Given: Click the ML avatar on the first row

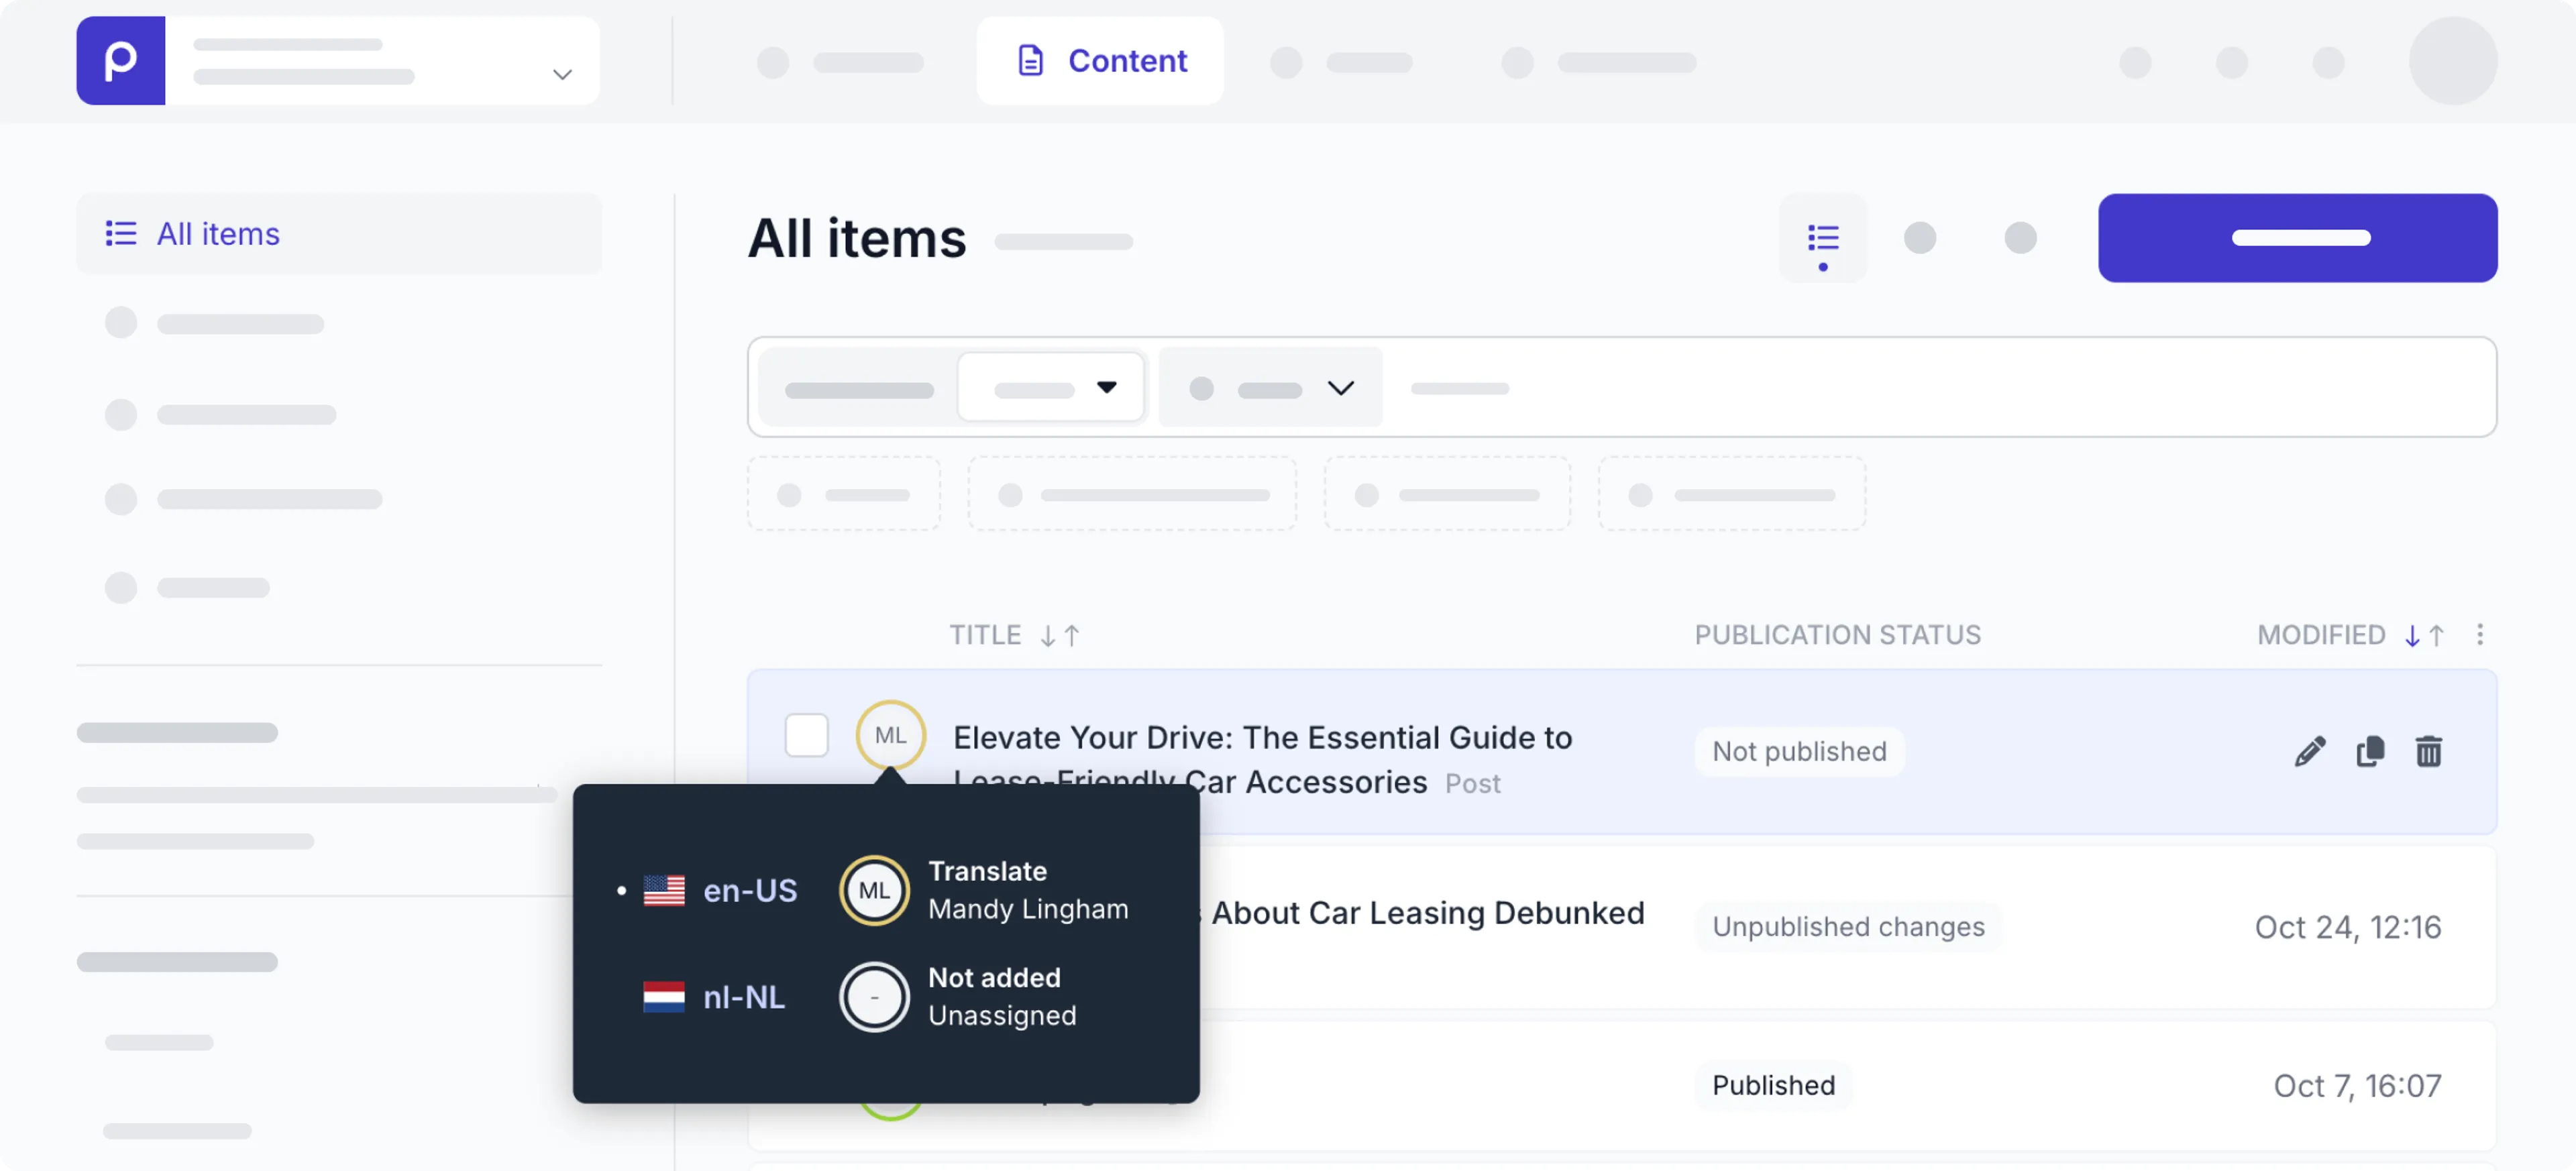Looking at the screenshot, I should 890,735.
